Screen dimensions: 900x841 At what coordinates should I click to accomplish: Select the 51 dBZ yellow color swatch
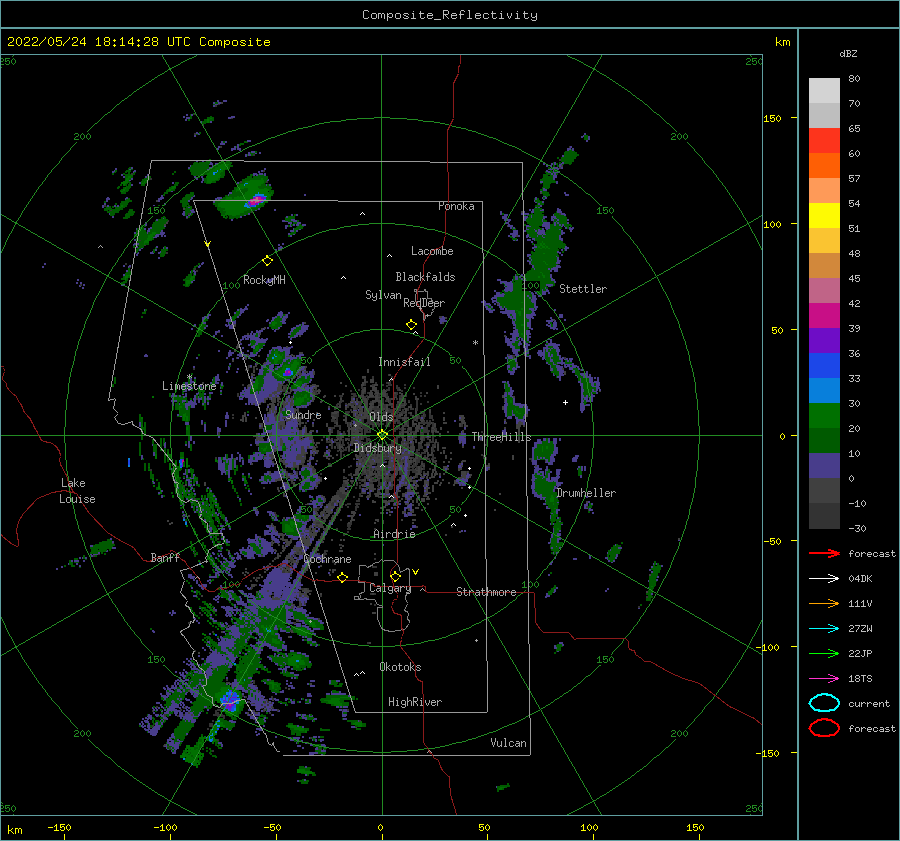click(x=824, y=215)
